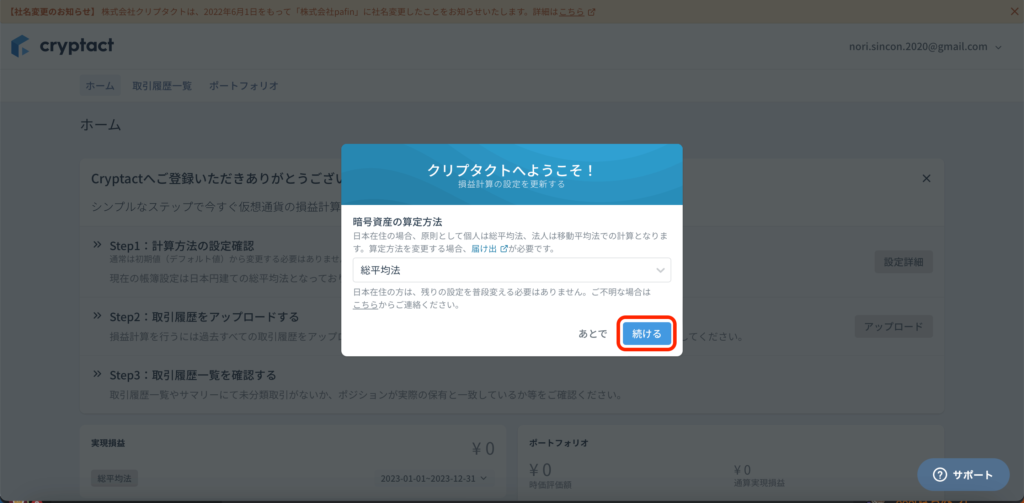Click the 続ける button
The height and width of the screenshot is (503, 1024).
tap(647, 334)
